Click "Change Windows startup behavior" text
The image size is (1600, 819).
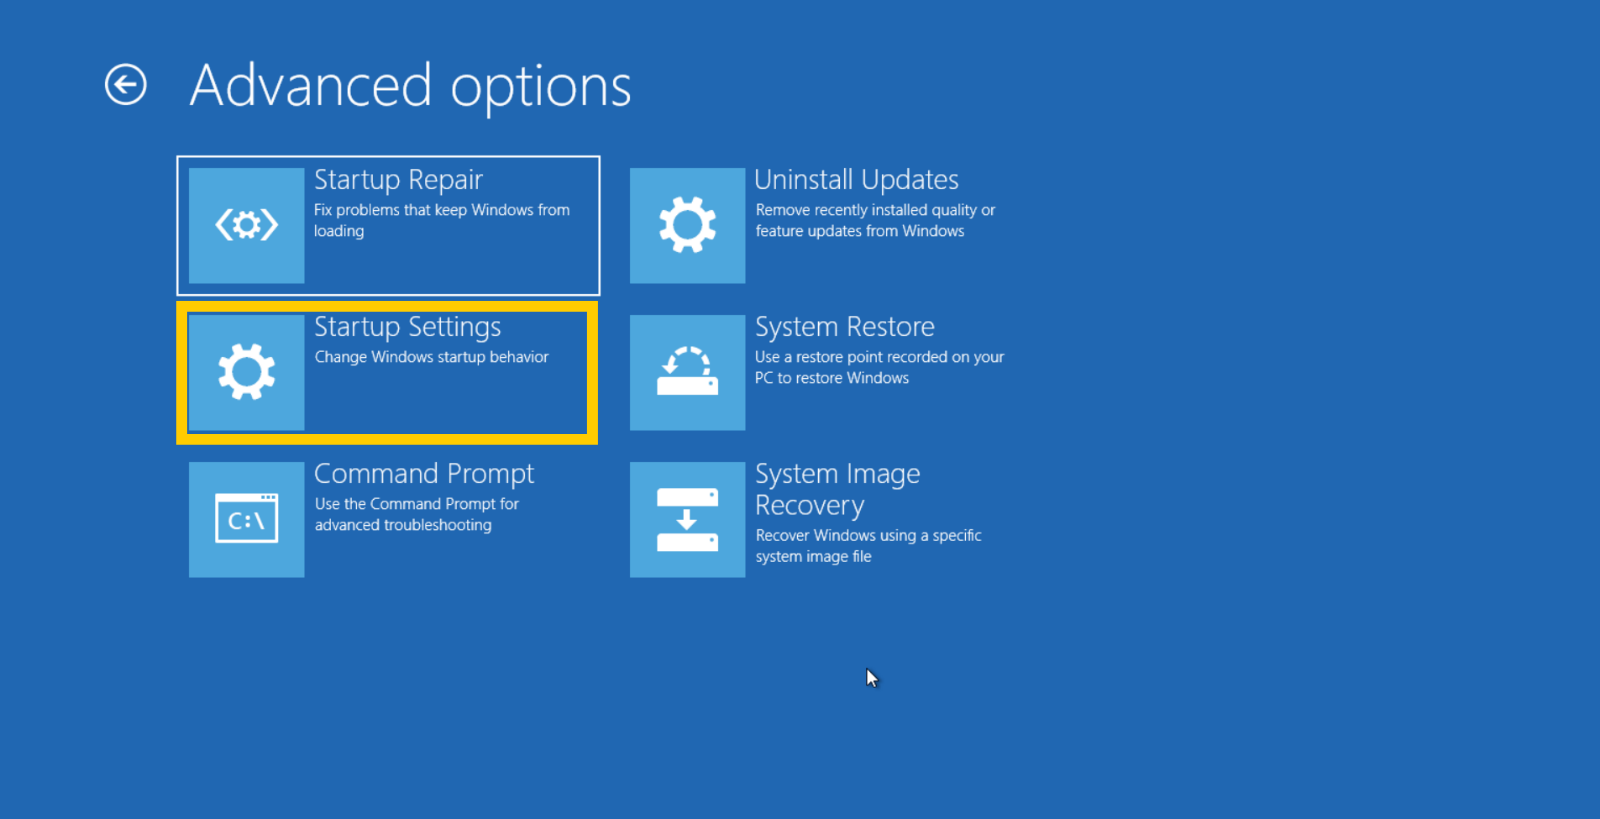[x=432, y=357]
